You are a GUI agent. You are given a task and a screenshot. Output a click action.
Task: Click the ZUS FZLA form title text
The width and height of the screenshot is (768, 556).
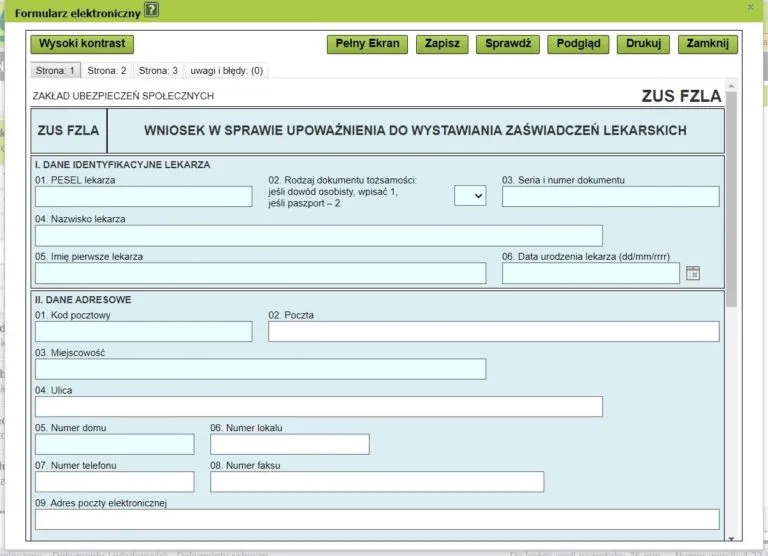681,96
